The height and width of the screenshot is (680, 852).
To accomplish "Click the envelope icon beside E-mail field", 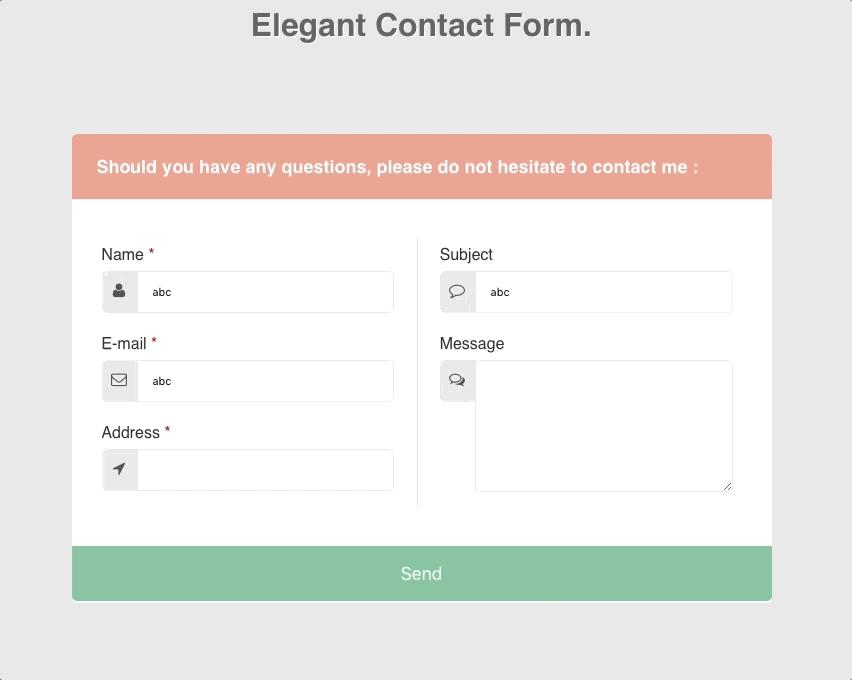I will (x=119, y=380).
